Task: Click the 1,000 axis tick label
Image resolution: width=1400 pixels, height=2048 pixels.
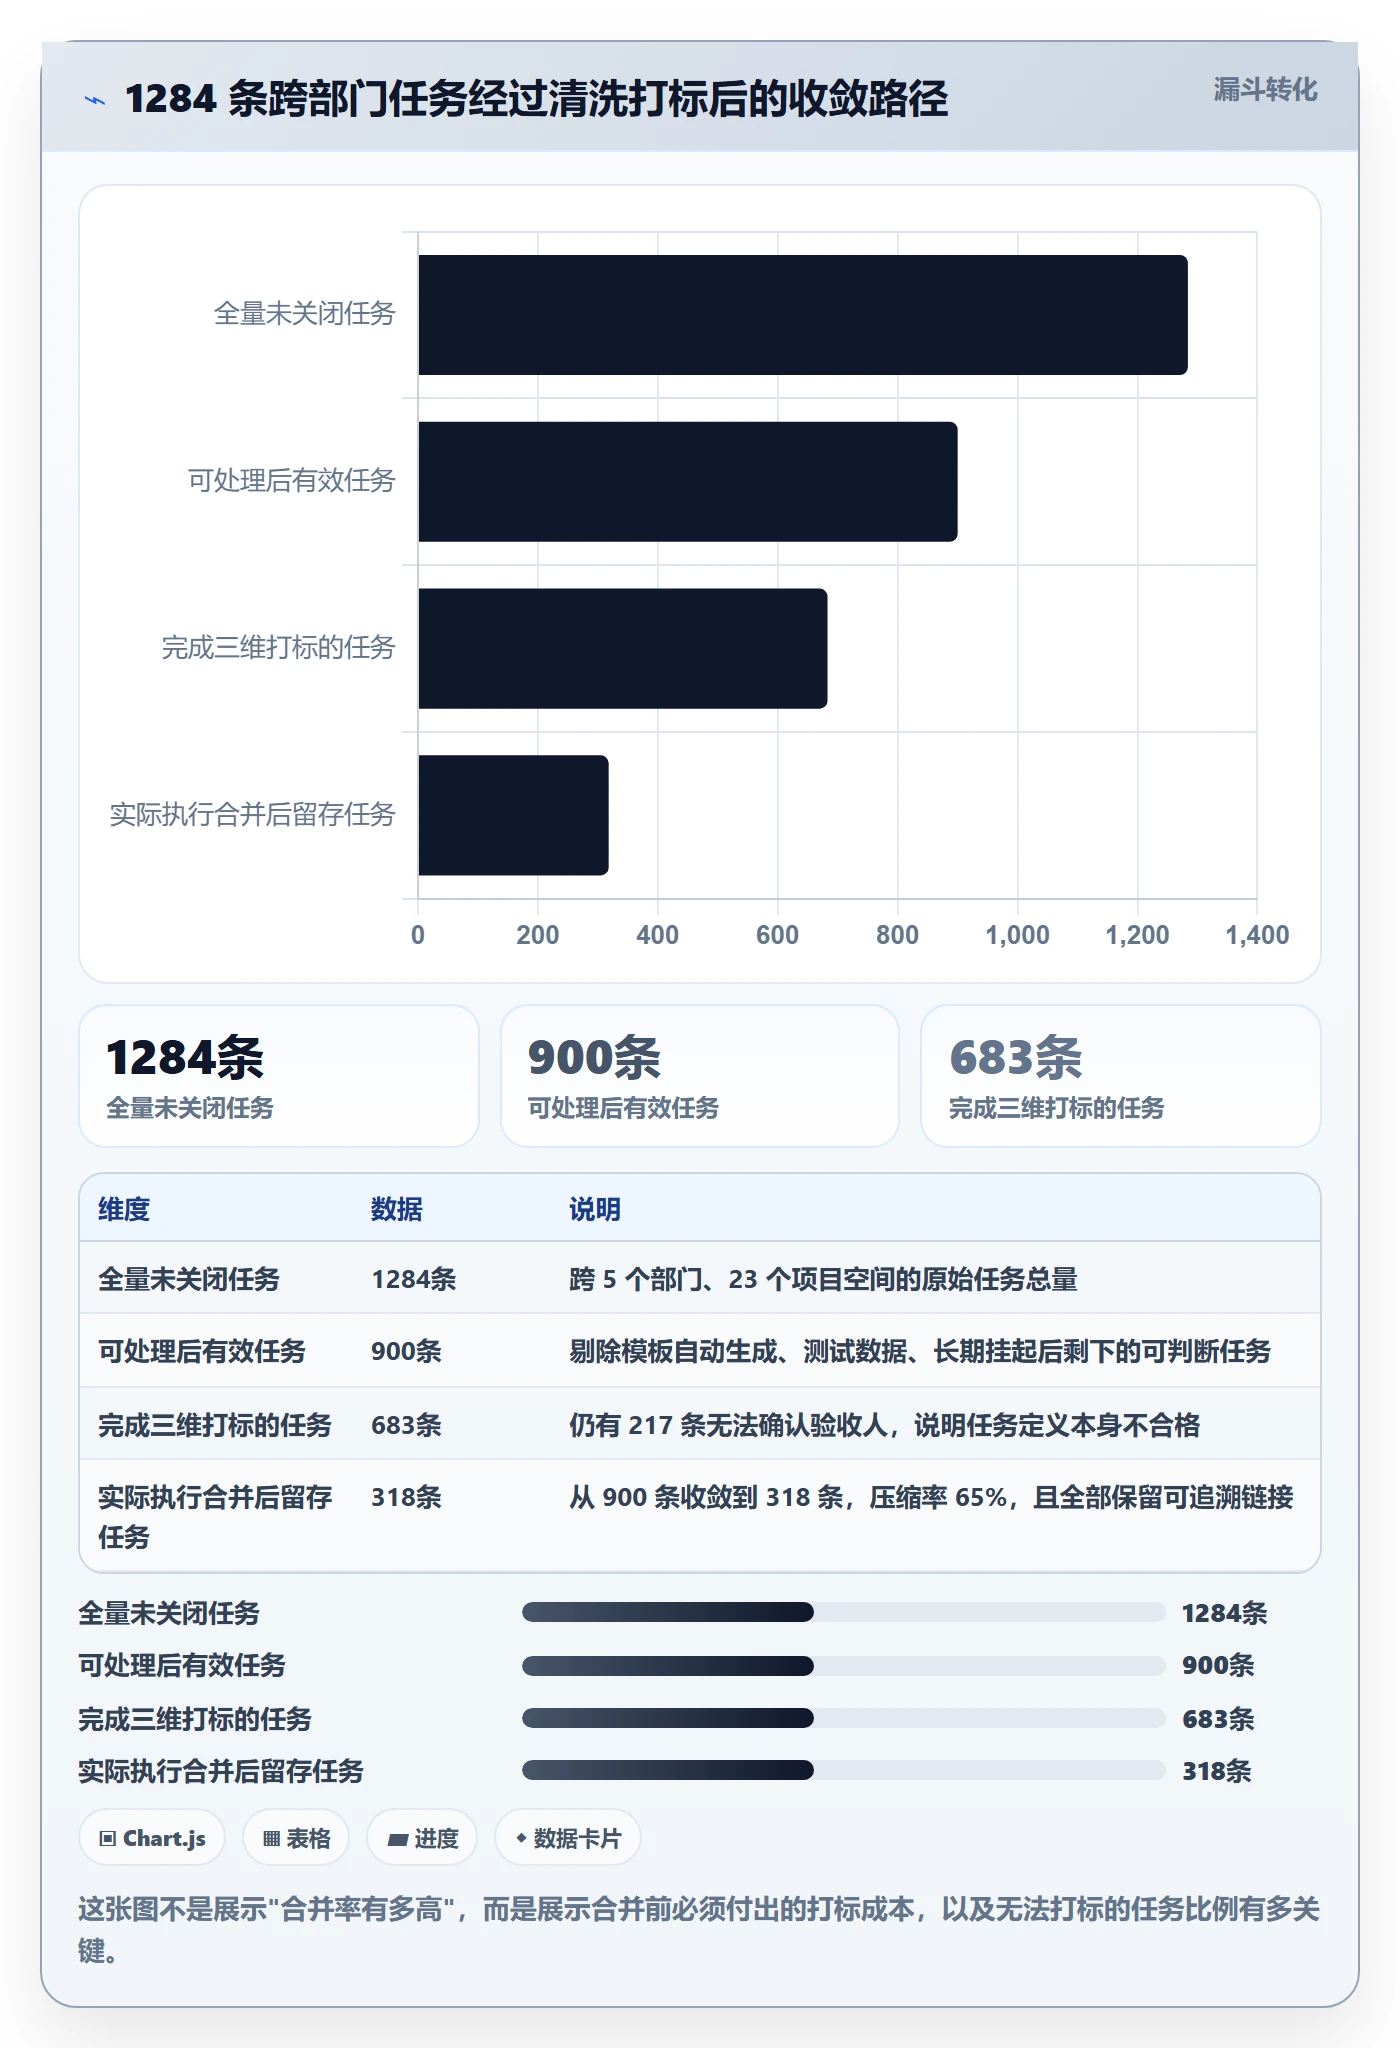Action: [1017, 935]
